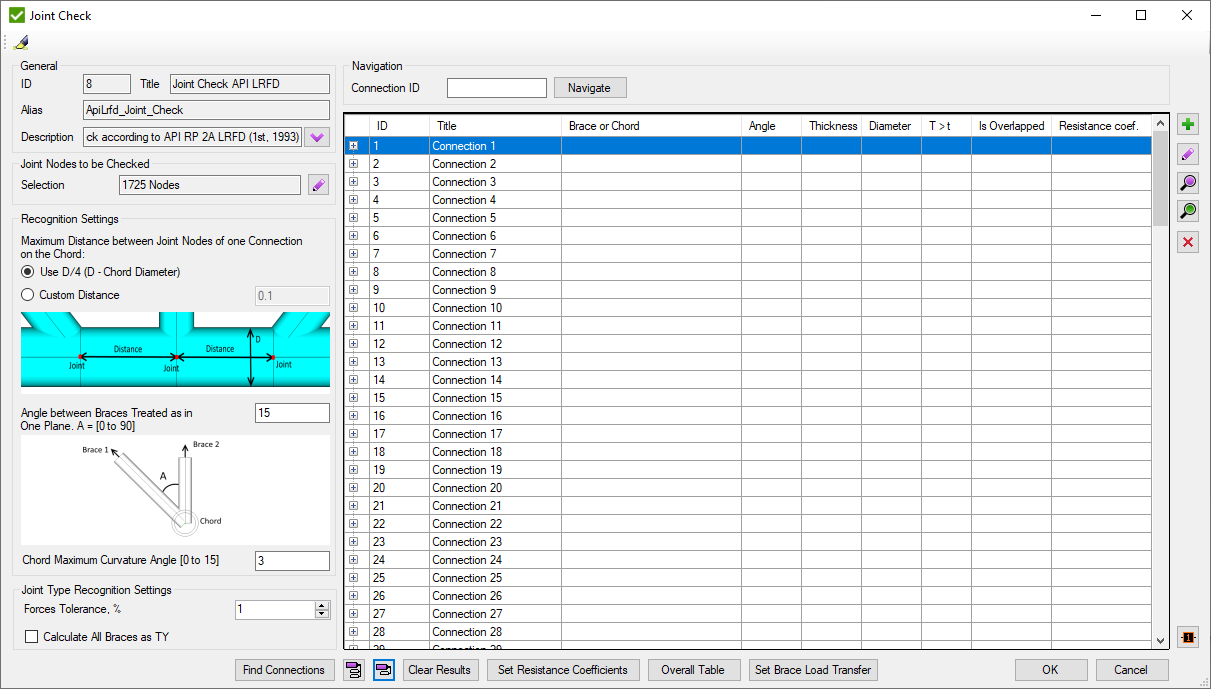Viewport: 1211px width, 689px height.
Task: Click the green magnifier icon right of table
Action: (1188, 211)
